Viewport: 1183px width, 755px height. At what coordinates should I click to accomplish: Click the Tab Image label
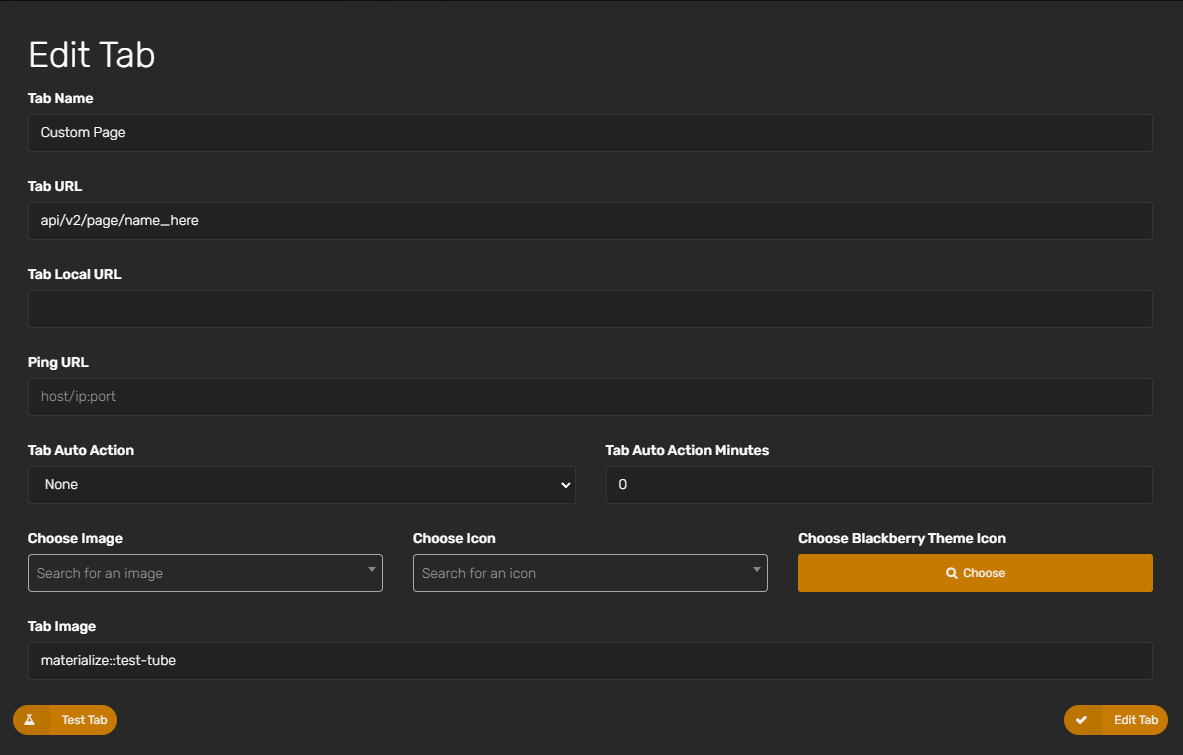click(x=62, y=627)
